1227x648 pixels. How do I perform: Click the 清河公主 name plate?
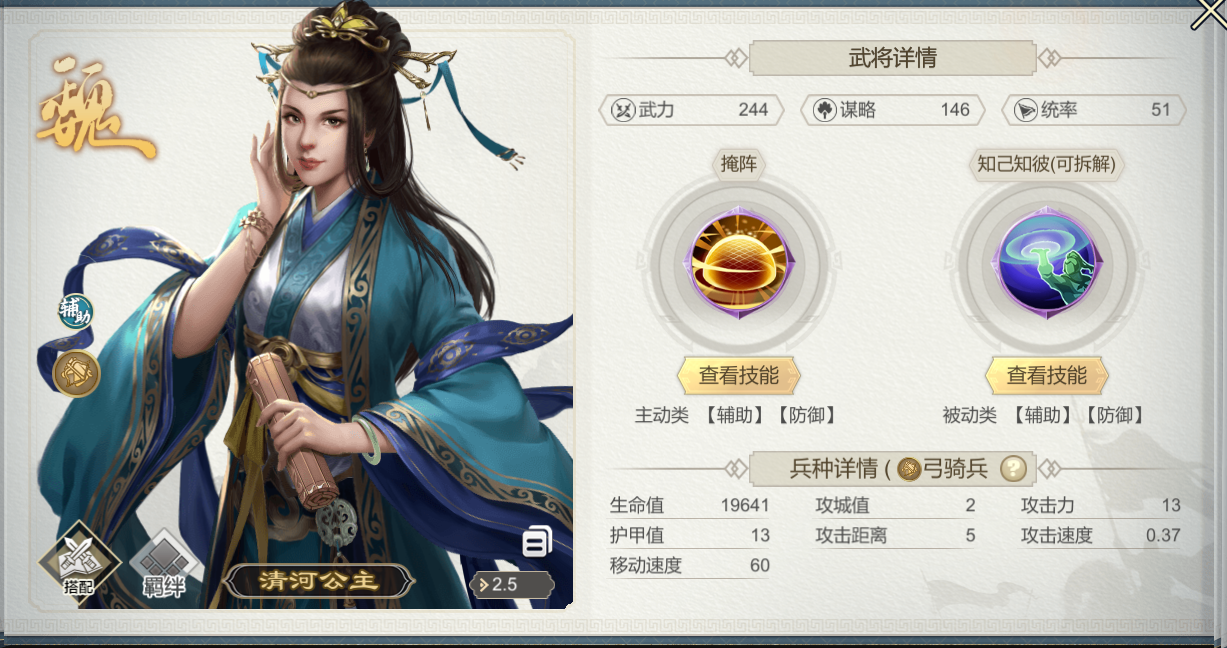(x=319, y=581)
